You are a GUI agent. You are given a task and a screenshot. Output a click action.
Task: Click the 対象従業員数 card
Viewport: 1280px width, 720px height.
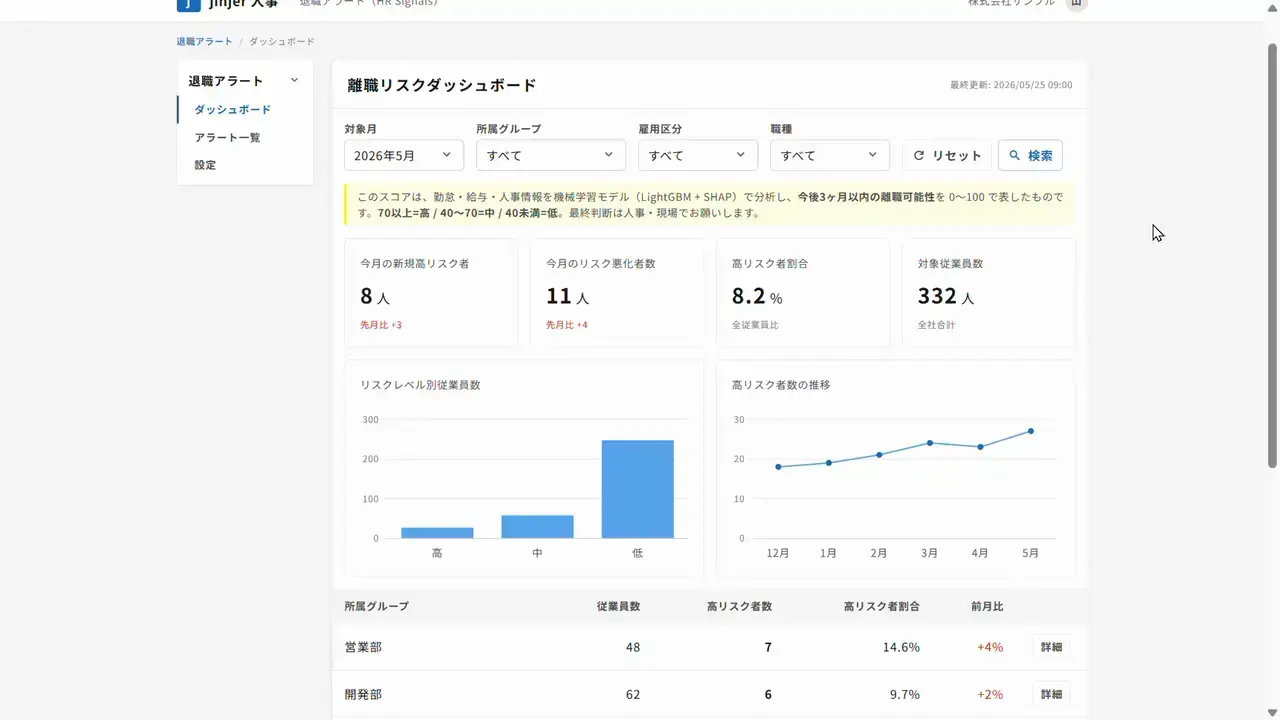tap(989, 293)
